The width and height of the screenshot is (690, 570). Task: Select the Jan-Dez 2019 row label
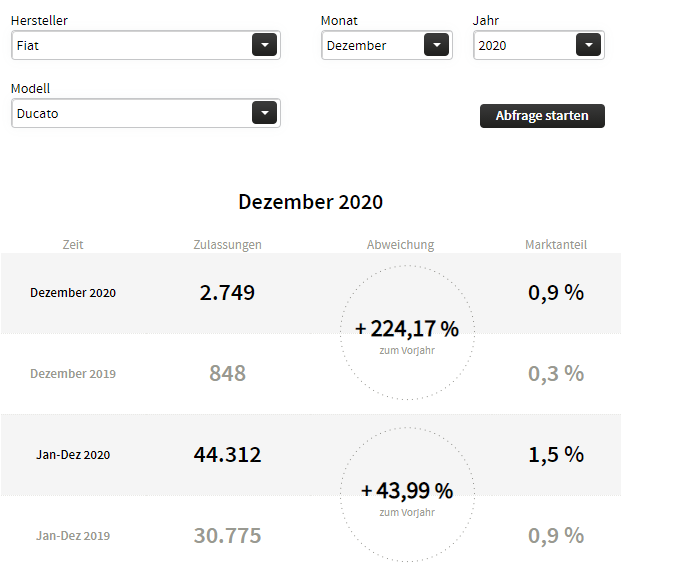pyautogui.click(x=73, y=536)
